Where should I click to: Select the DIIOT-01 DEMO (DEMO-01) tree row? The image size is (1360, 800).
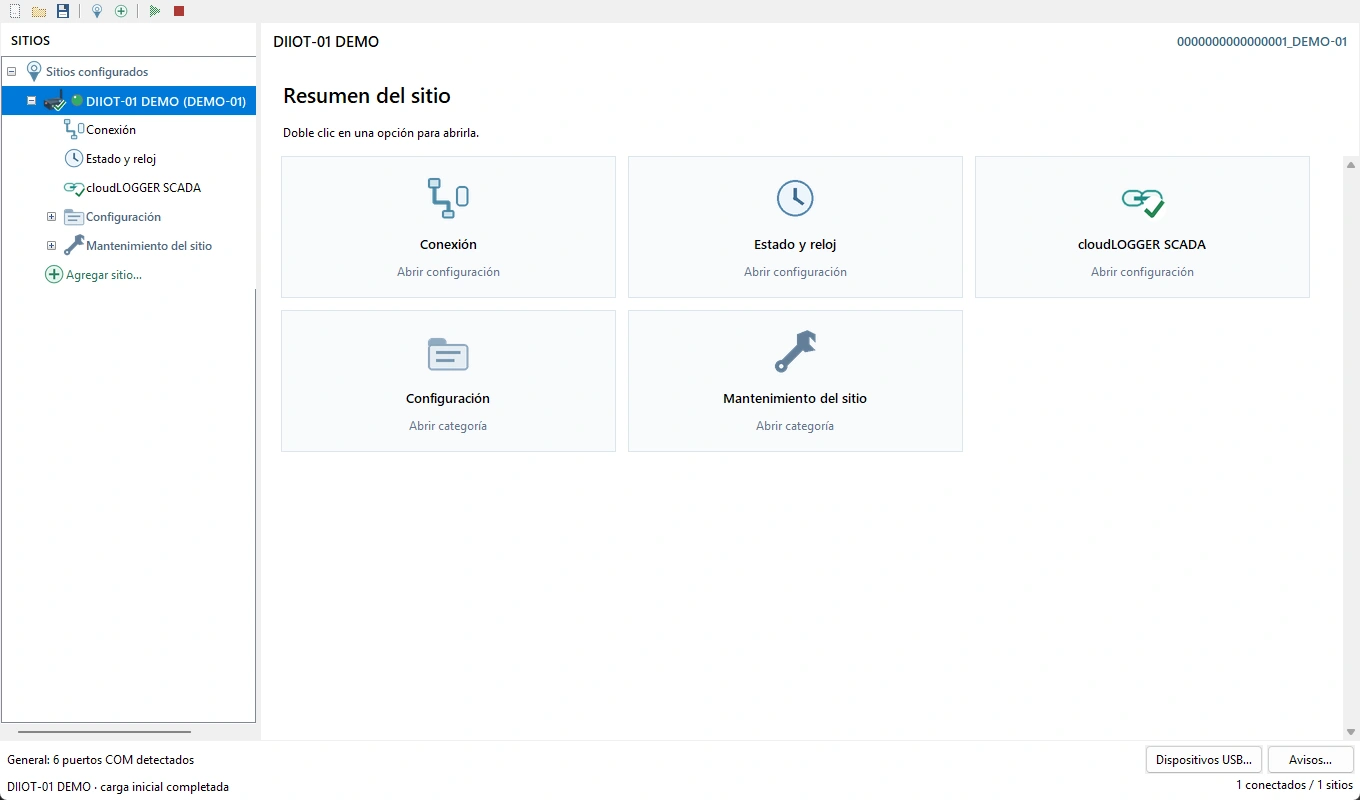pyautogui.click(x=129, y=101)
